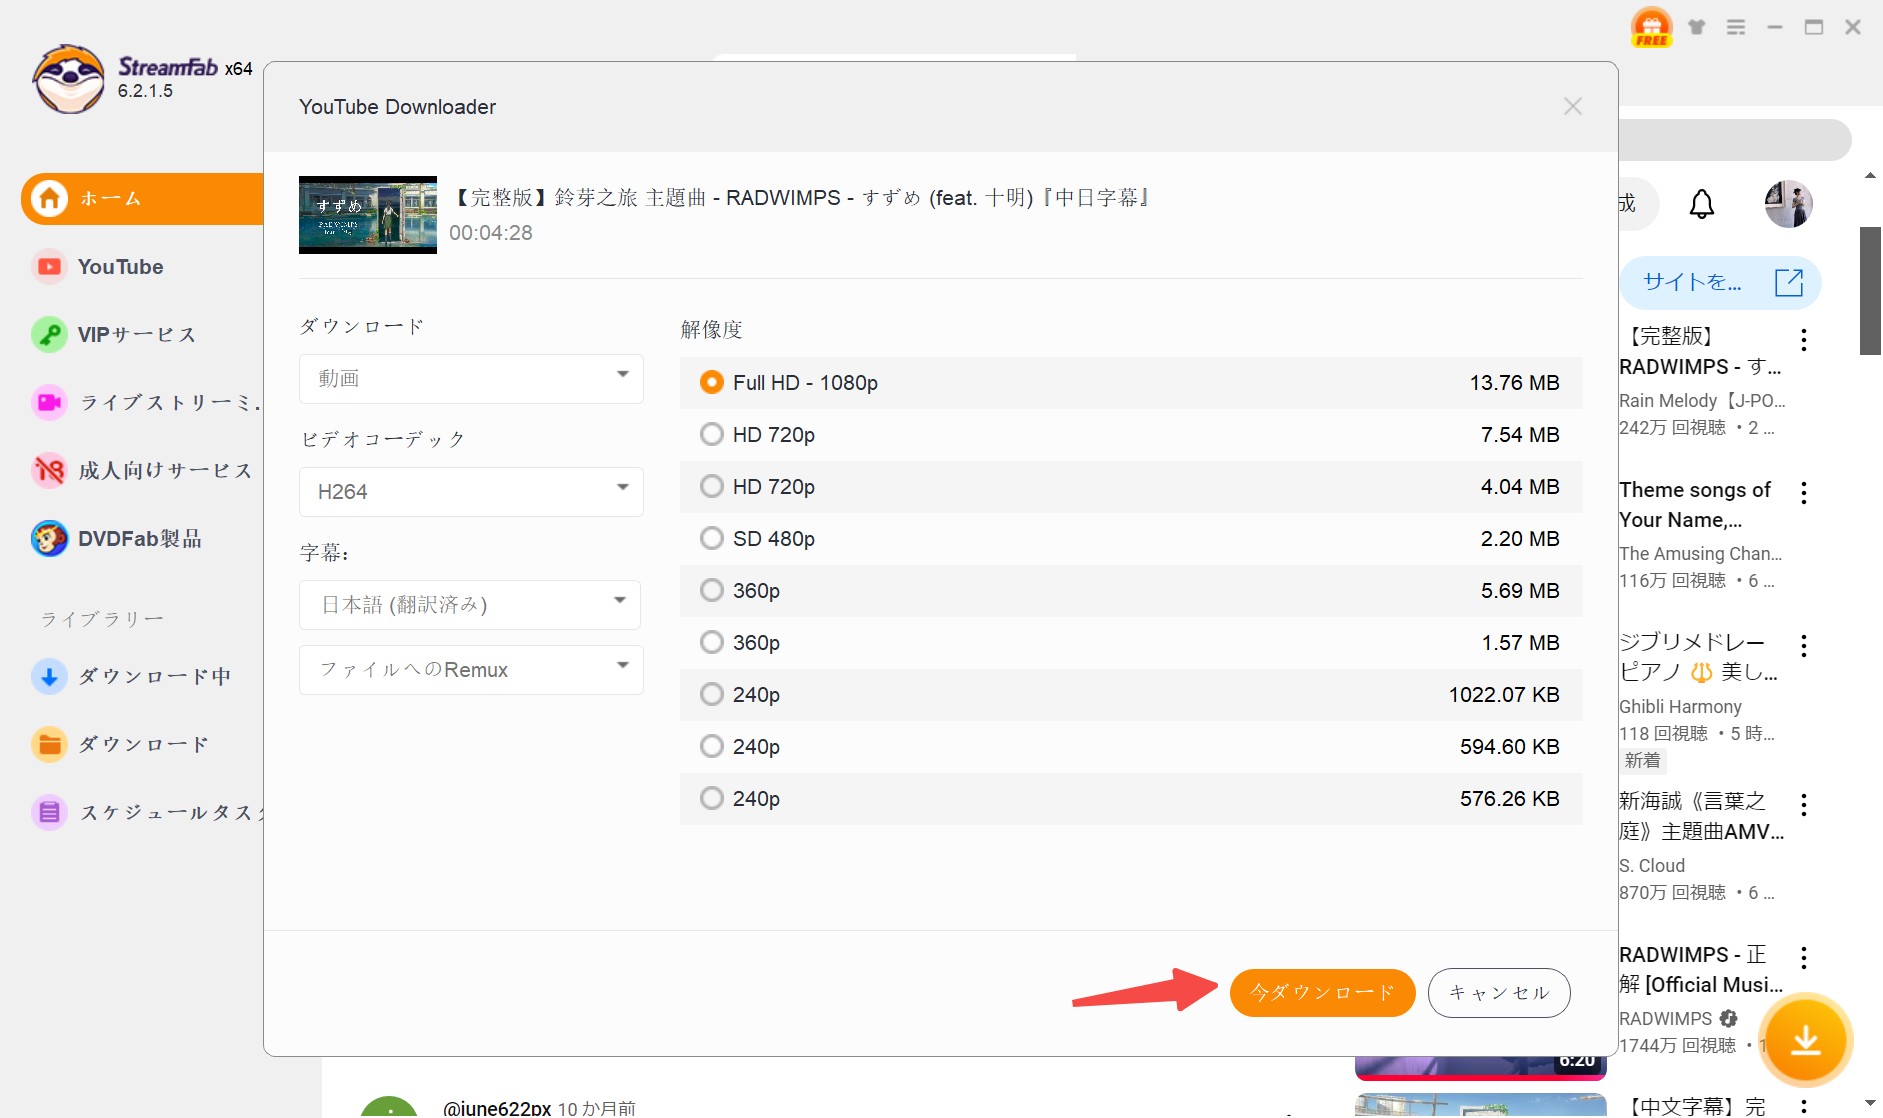Viewport: 1883px width, 1118px height.
Task: Click the YouTube notifications bell icon
Action: (x=1702, y=205)
